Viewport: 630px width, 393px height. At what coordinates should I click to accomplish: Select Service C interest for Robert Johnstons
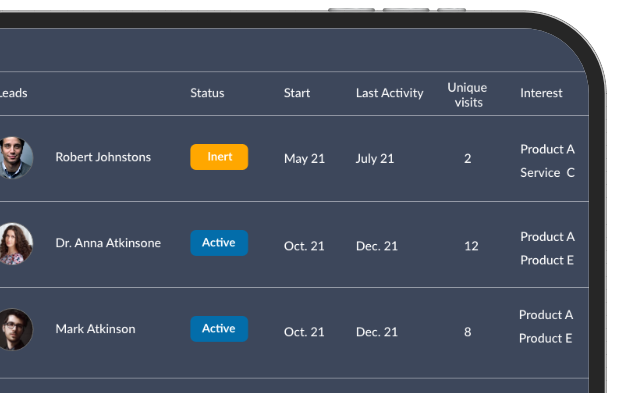[547, 172]
